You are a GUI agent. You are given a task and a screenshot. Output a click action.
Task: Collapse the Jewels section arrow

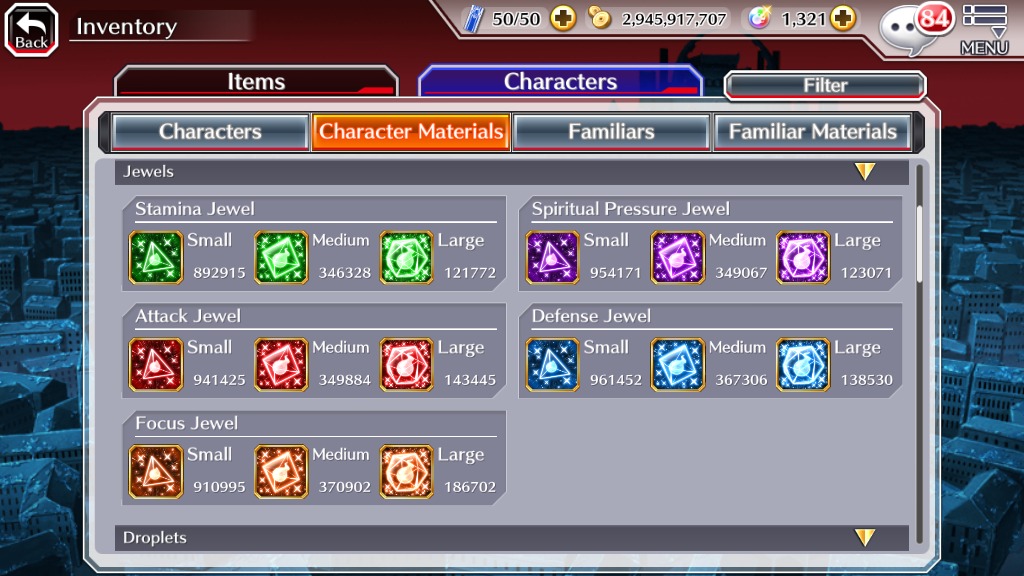(x=865, y=172)
